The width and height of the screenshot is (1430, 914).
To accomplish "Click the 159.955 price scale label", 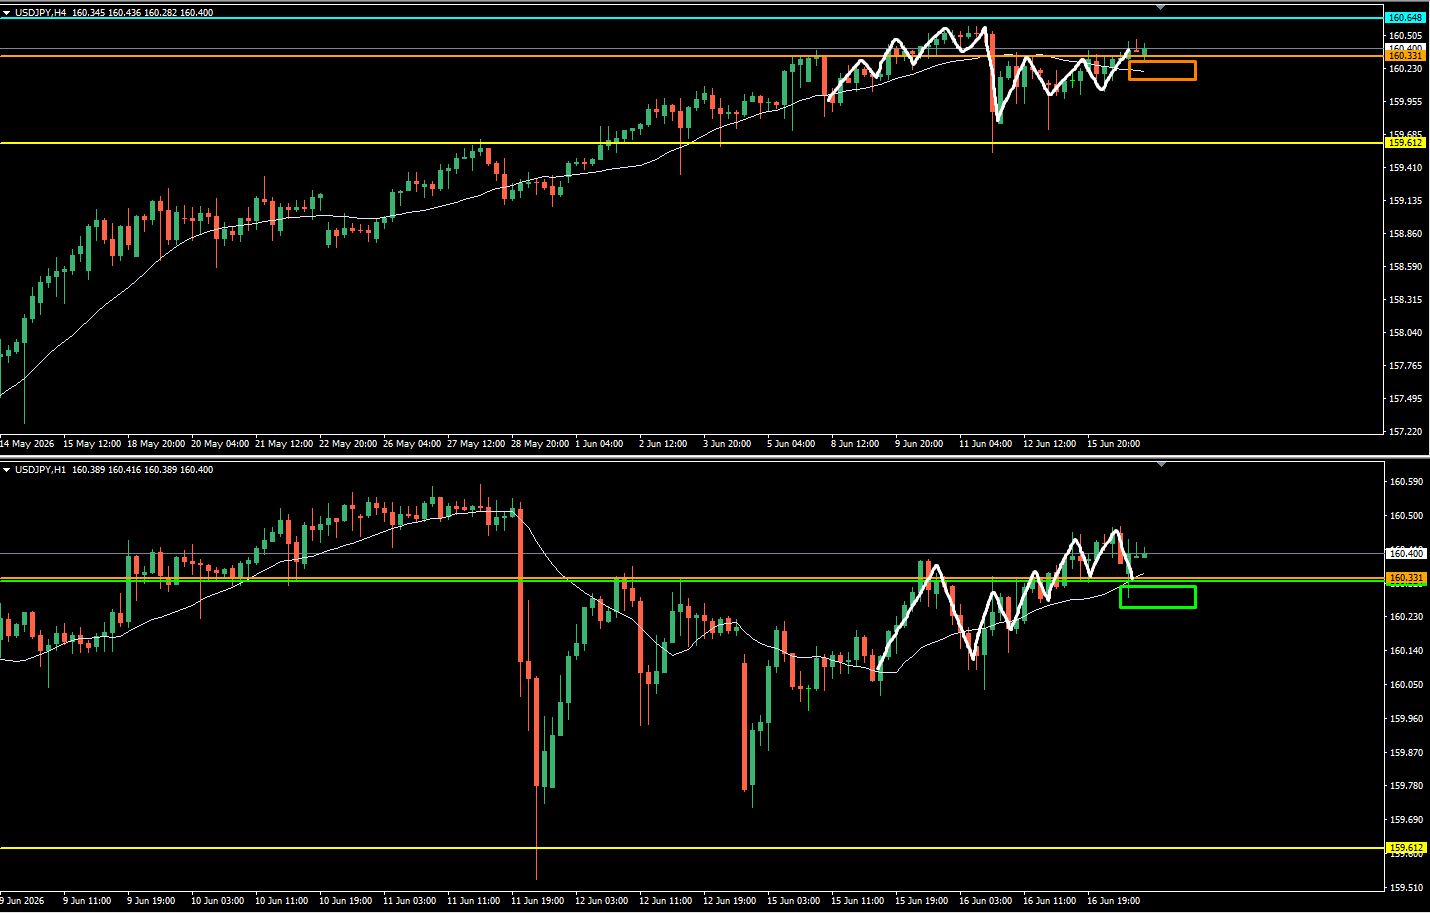I will click(x=1405, y=102).
